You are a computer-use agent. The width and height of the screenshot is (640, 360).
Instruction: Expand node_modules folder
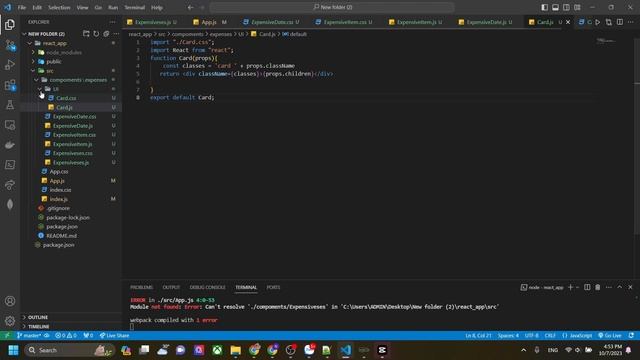[x=33, y=52]
